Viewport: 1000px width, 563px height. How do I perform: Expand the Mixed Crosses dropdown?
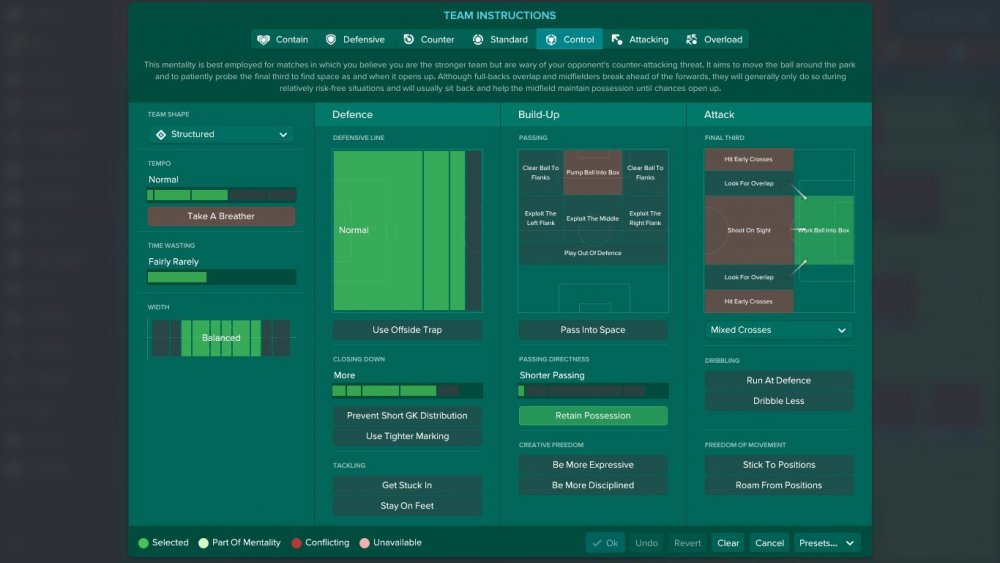click(779, 330)
